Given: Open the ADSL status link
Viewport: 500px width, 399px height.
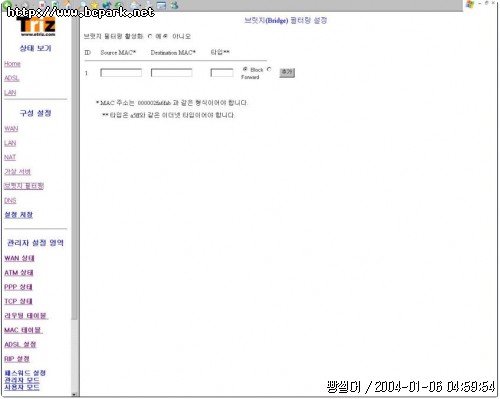Looking at the screenshot, I should click(12, 78).
